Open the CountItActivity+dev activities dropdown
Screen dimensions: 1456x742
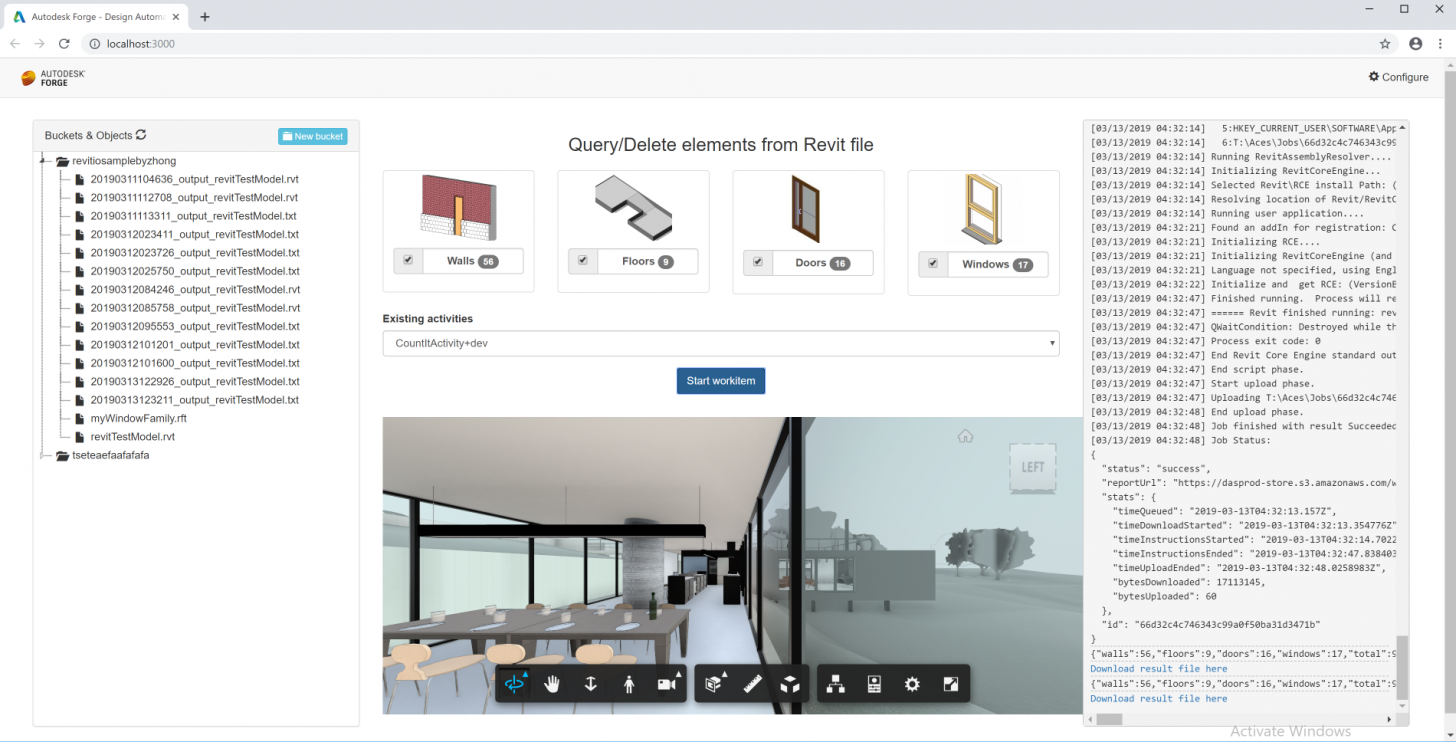(x=720, y=343)
